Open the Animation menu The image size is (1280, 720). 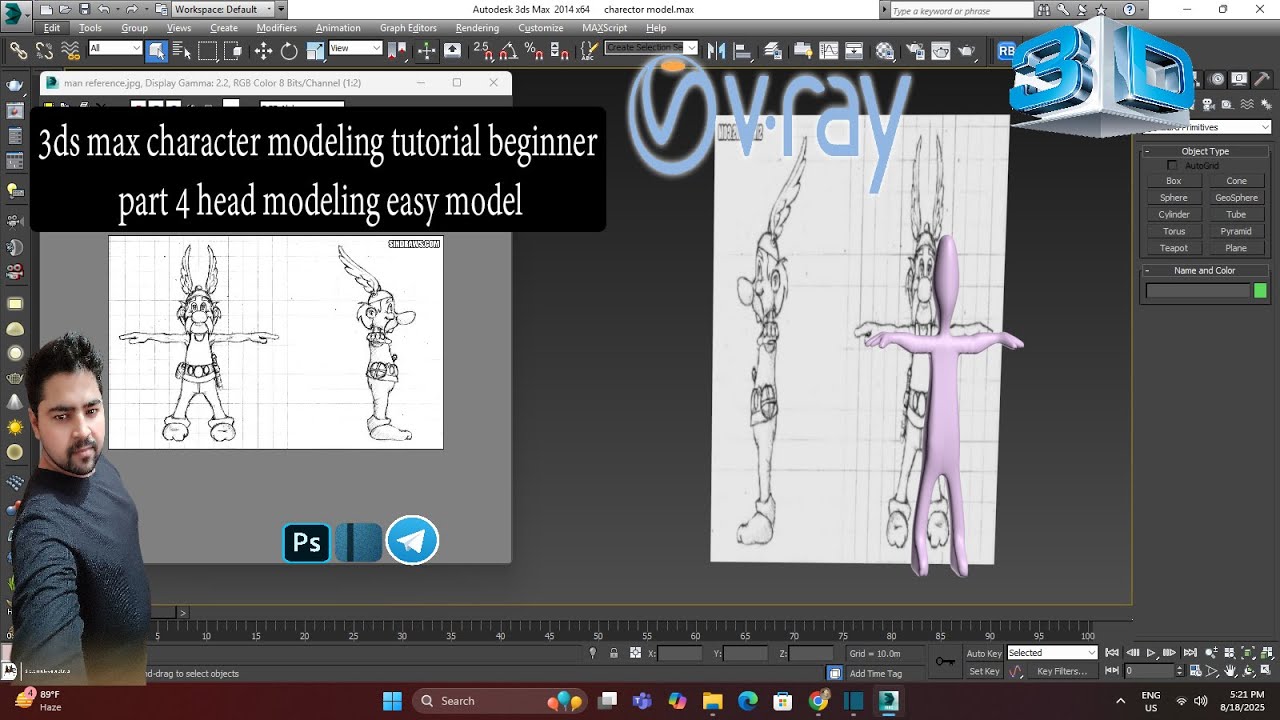[338, 28]
